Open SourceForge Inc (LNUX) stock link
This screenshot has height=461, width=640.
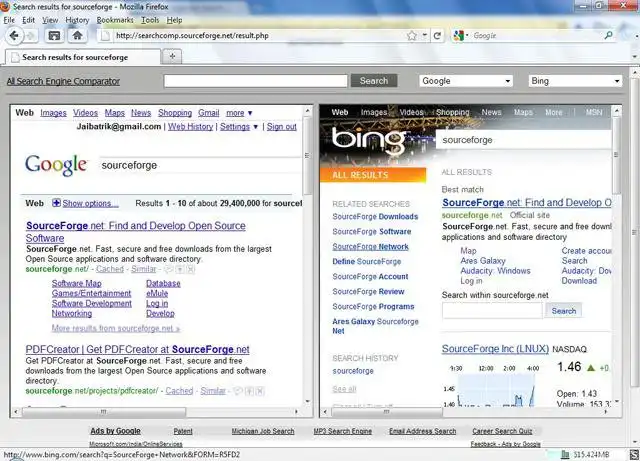495,349
